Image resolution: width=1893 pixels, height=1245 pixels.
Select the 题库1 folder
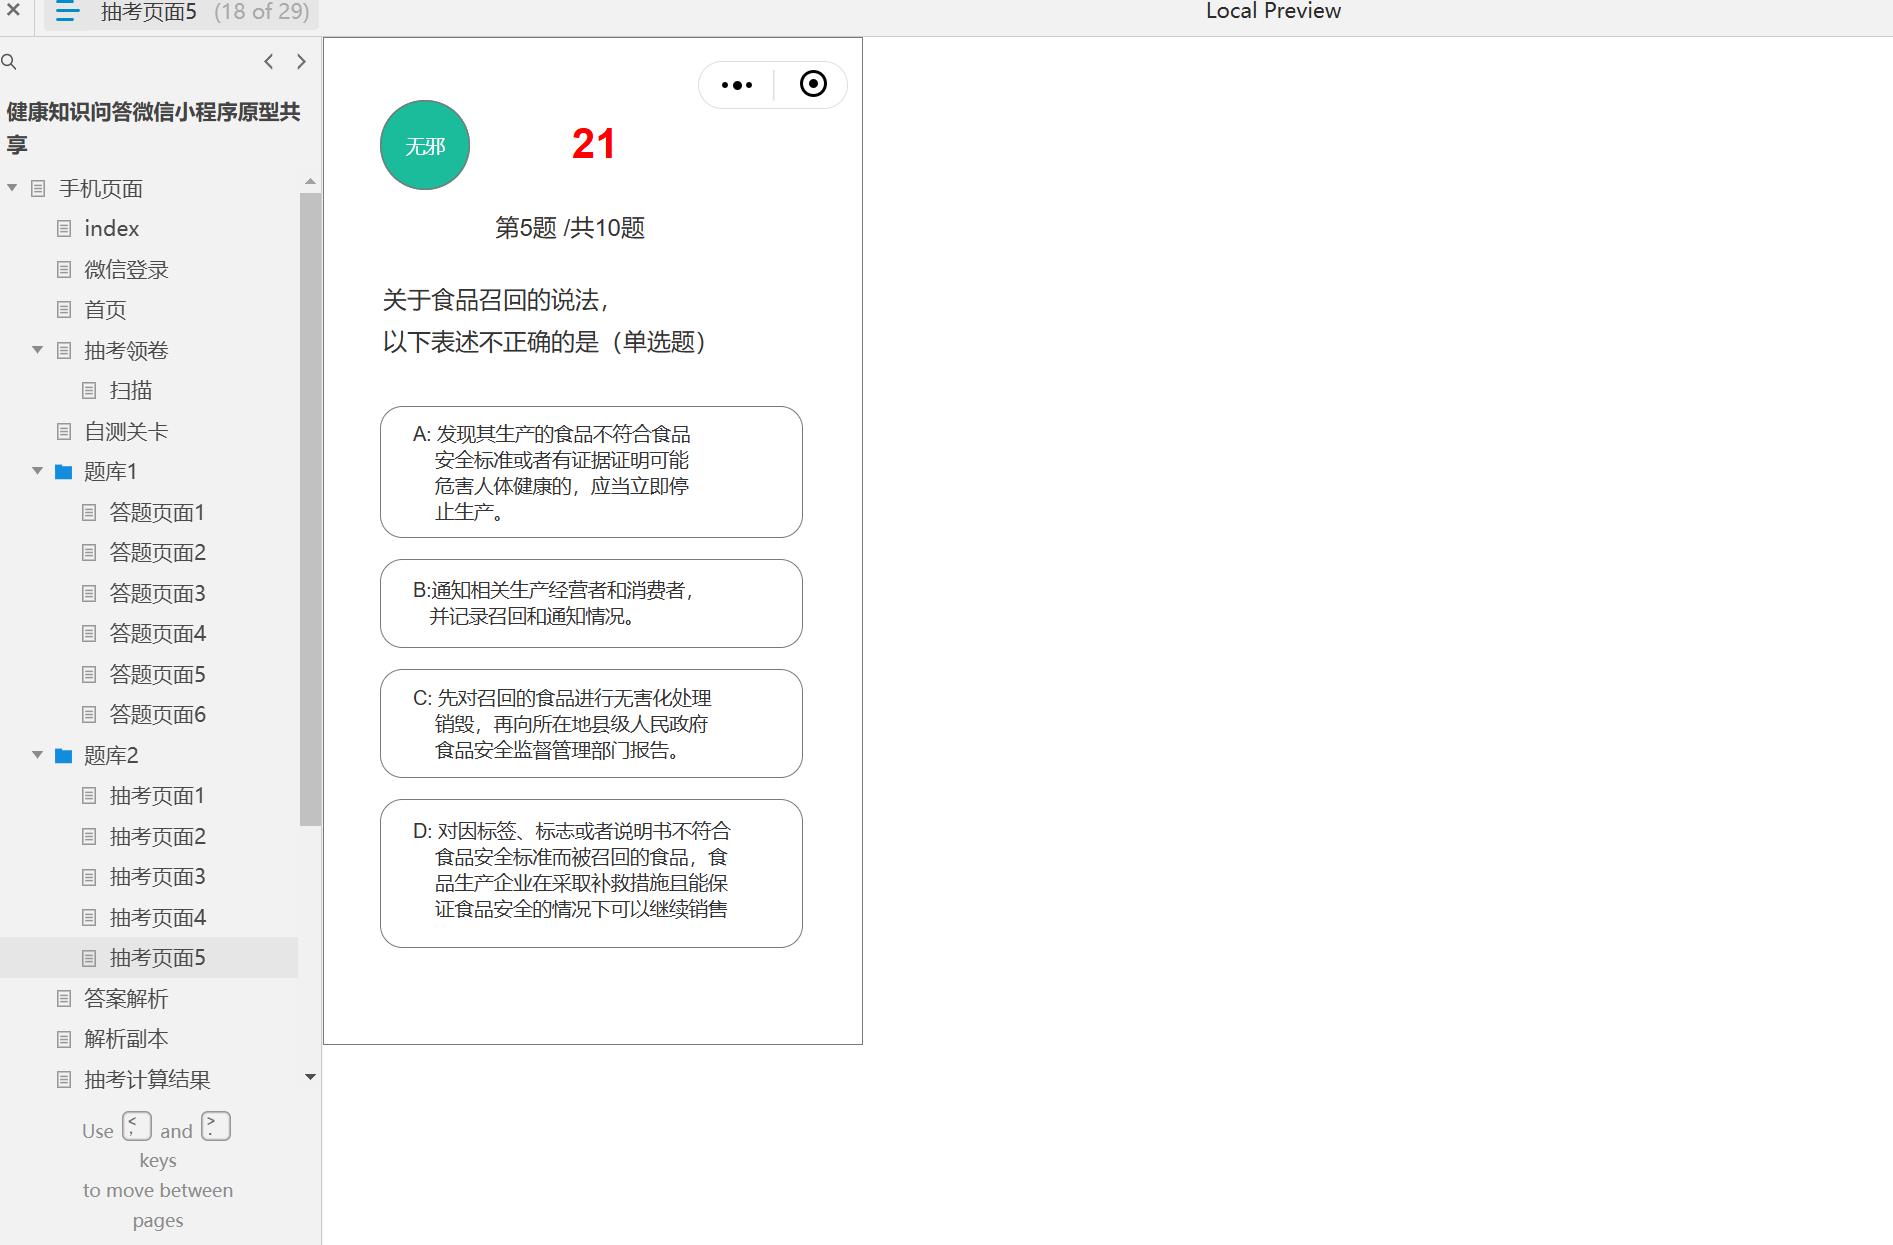coord(110,471)
